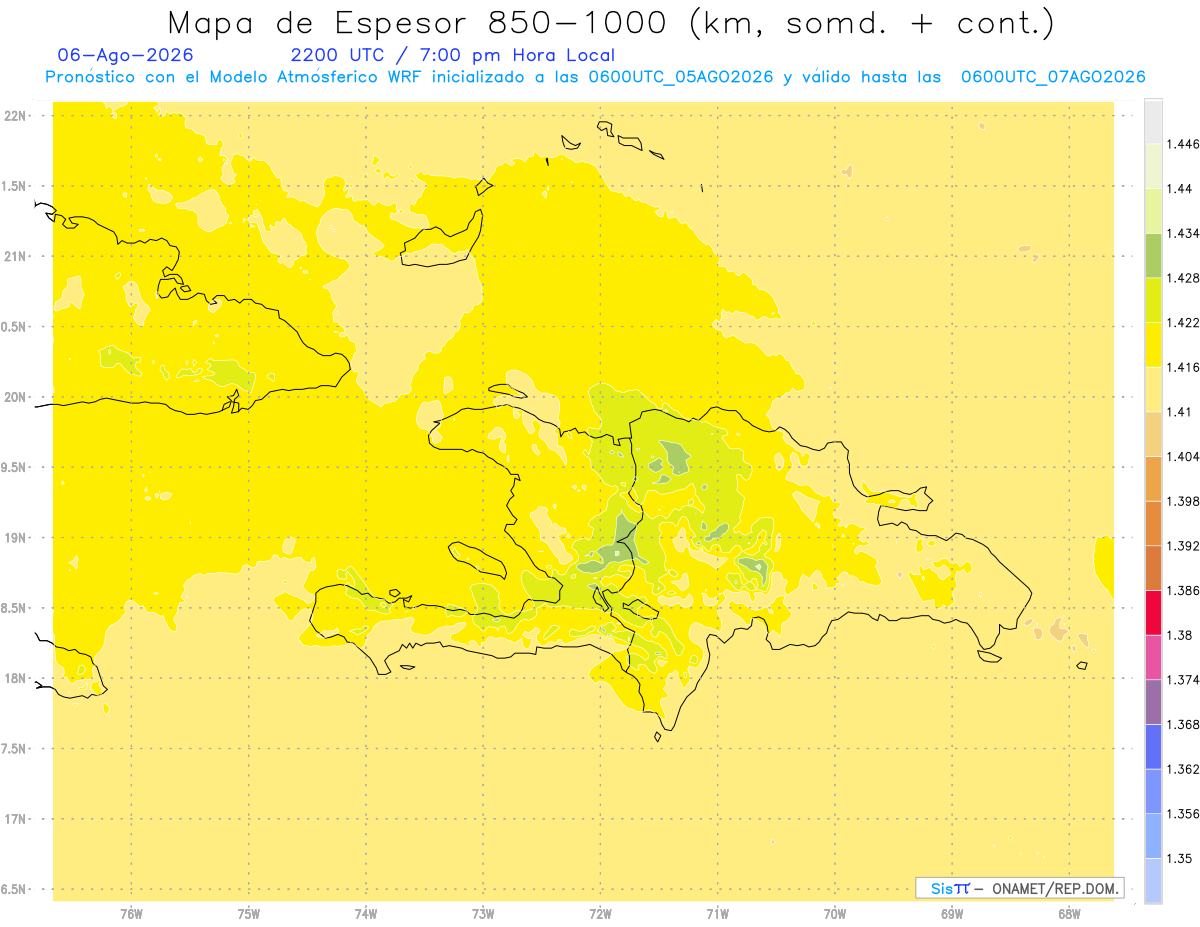Click the 'Sistπ – ONAMET/REP.DOM.' credit box
This screenshot has width=1200, height=927.
pyautogui.click(x=1020, y=888)
